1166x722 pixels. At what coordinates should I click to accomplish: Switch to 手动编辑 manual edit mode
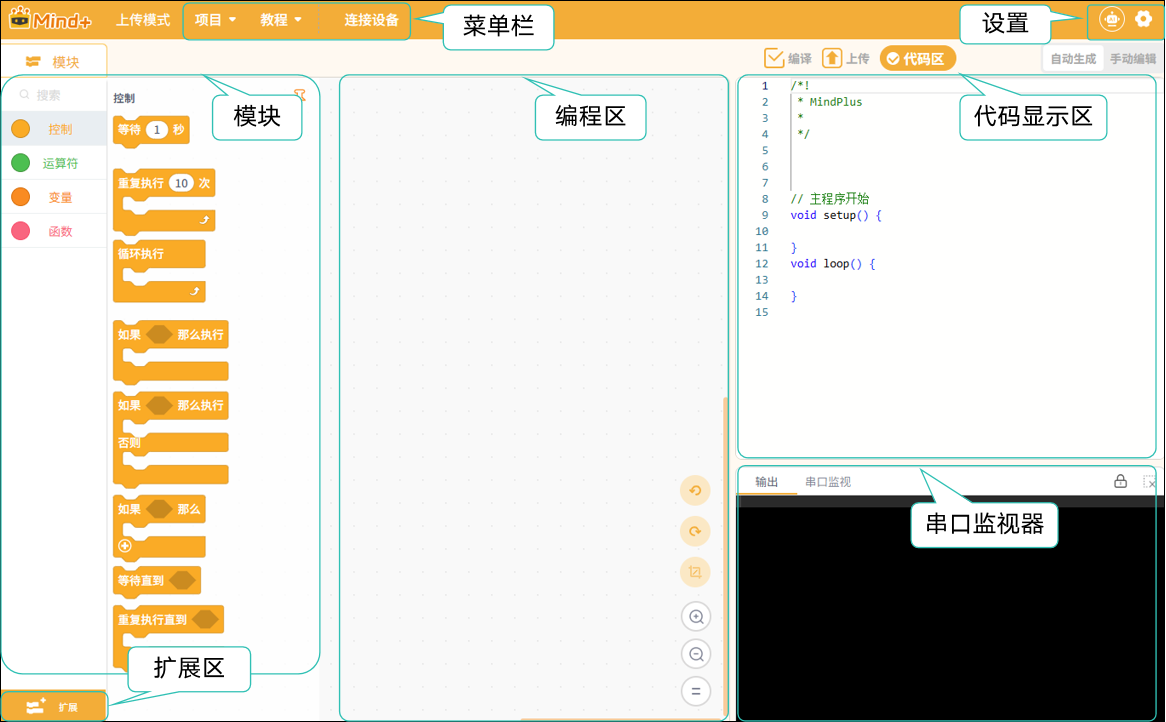(1133, 59)
